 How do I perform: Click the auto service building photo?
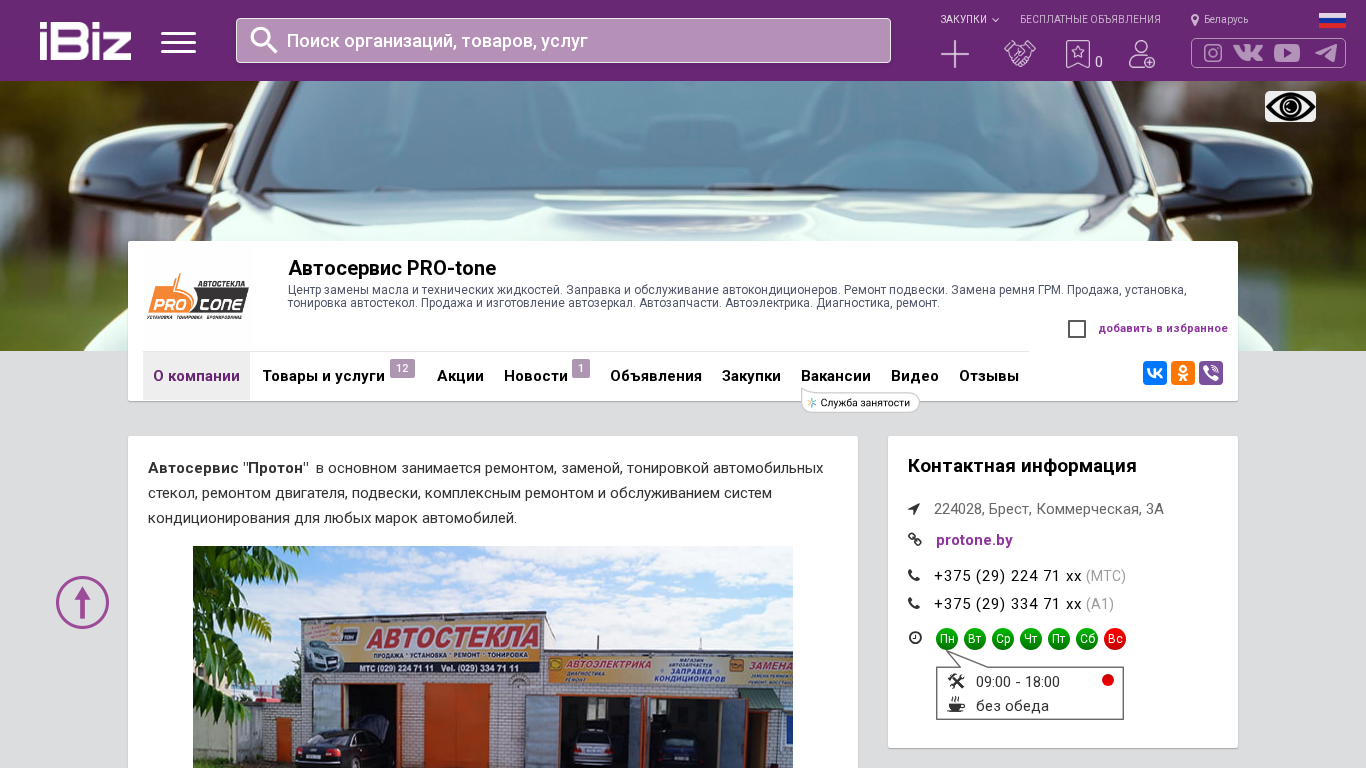(493, 657)
